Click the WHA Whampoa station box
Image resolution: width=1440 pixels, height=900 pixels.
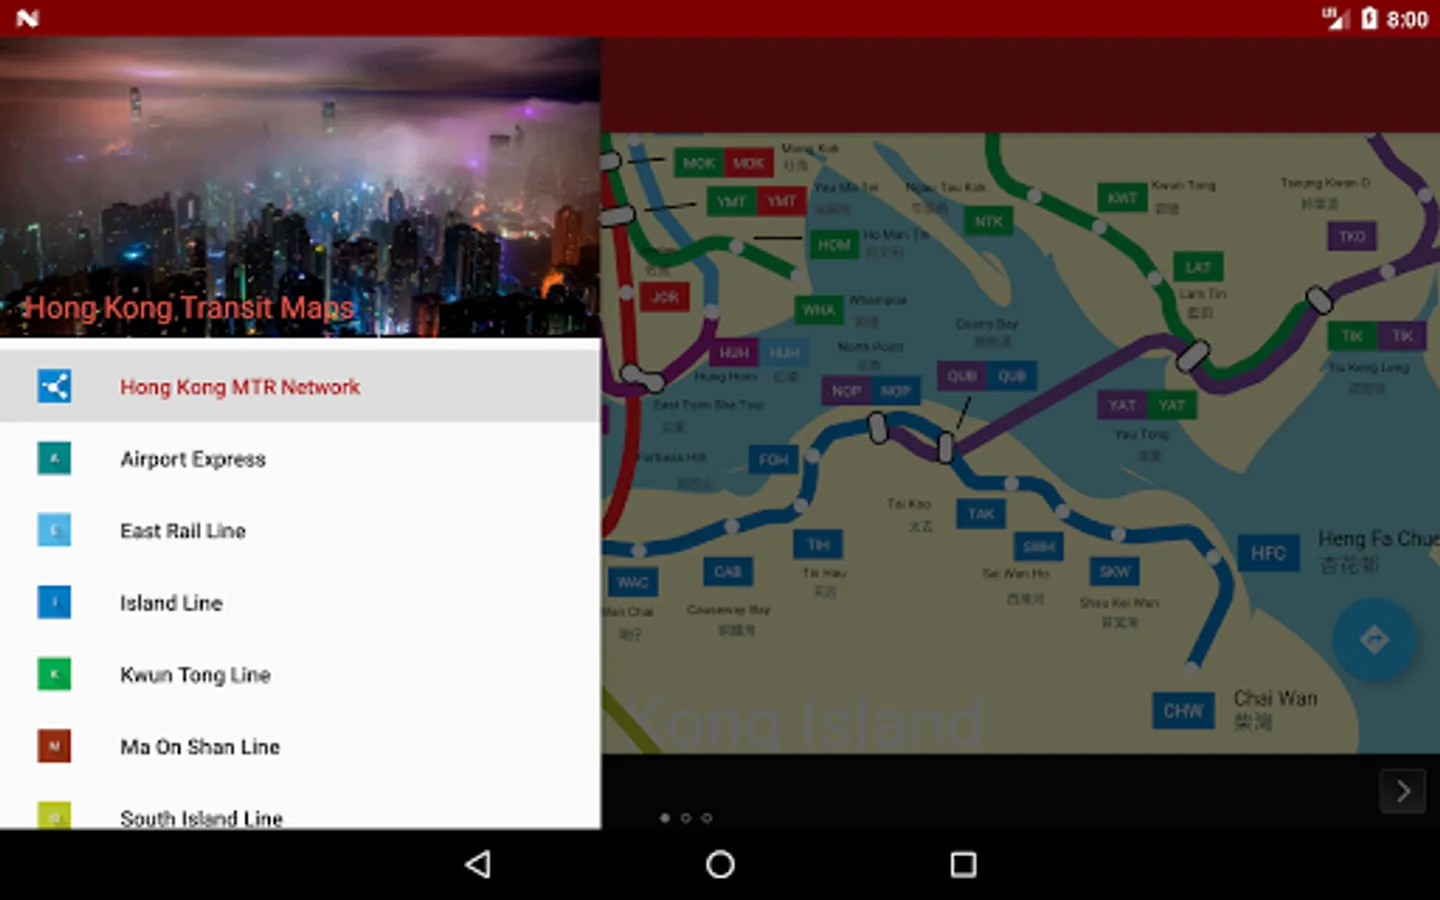819,310
